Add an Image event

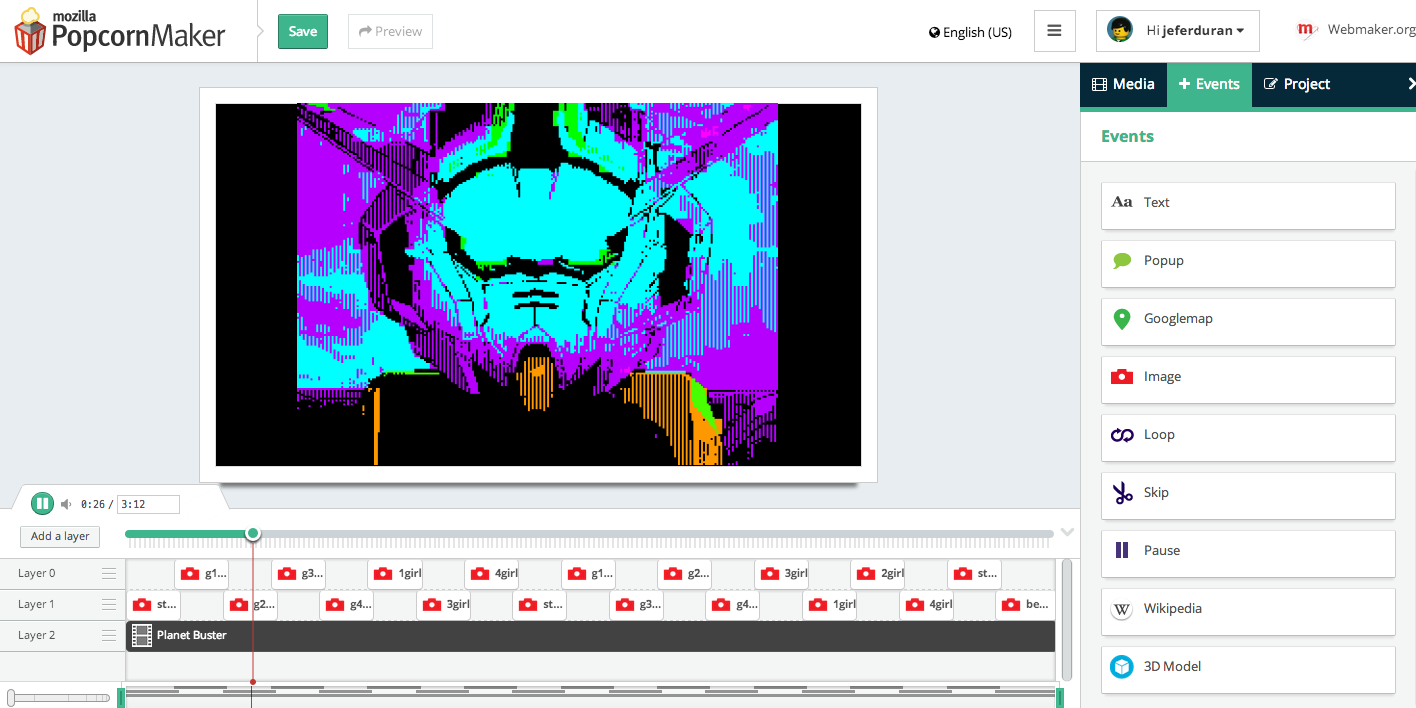pos(1248,379)
